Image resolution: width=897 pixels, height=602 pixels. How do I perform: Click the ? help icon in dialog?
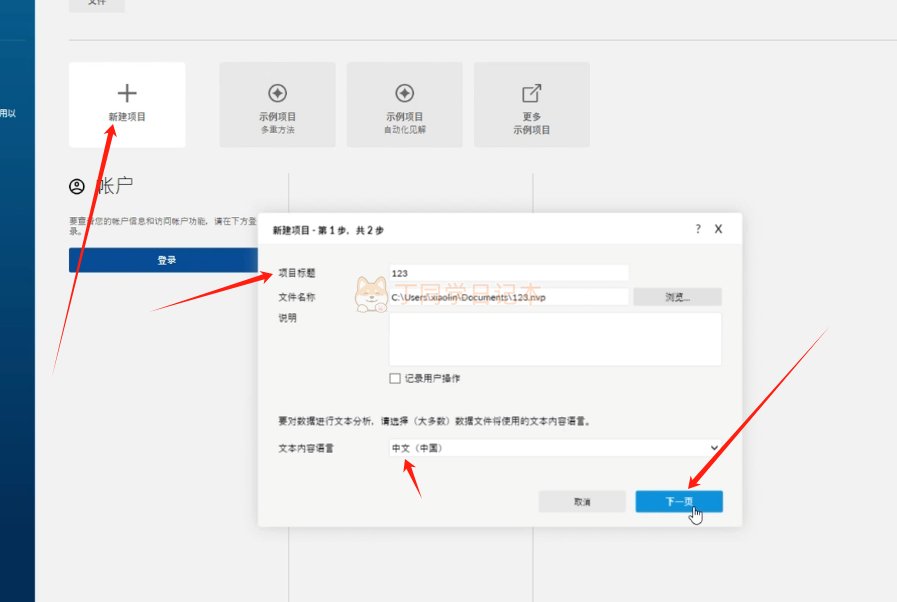point(698,229)
